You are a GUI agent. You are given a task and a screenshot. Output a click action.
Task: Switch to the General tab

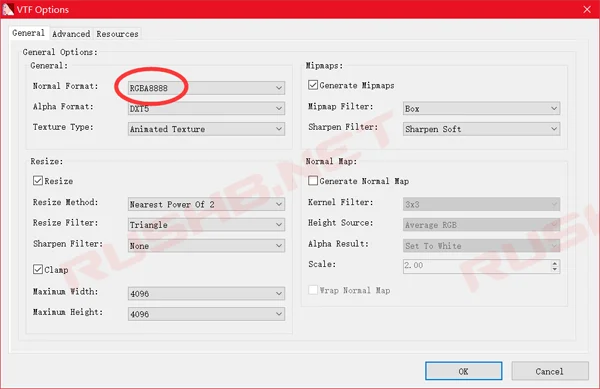point(28,33)
